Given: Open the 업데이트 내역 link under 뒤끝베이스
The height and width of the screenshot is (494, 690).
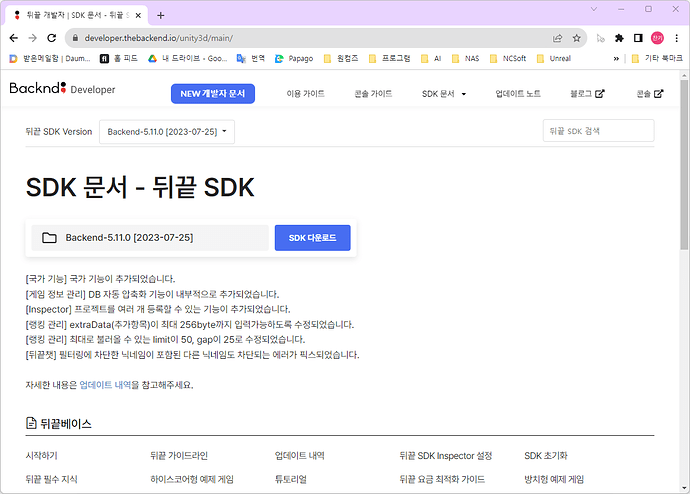Looking at the screenshot, I should pyautogui.click(x=300, y=456).
